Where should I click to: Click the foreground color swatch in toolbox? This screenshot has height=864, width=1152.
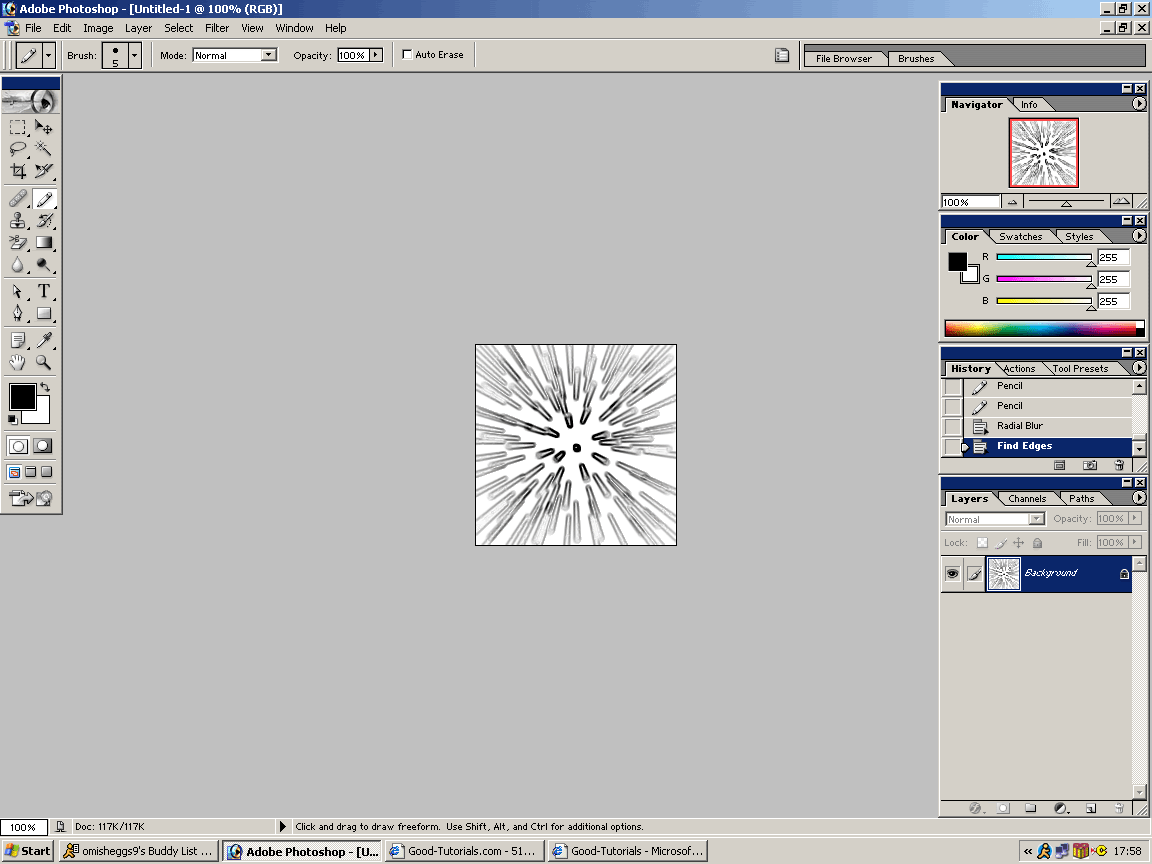tap(22, 397)
